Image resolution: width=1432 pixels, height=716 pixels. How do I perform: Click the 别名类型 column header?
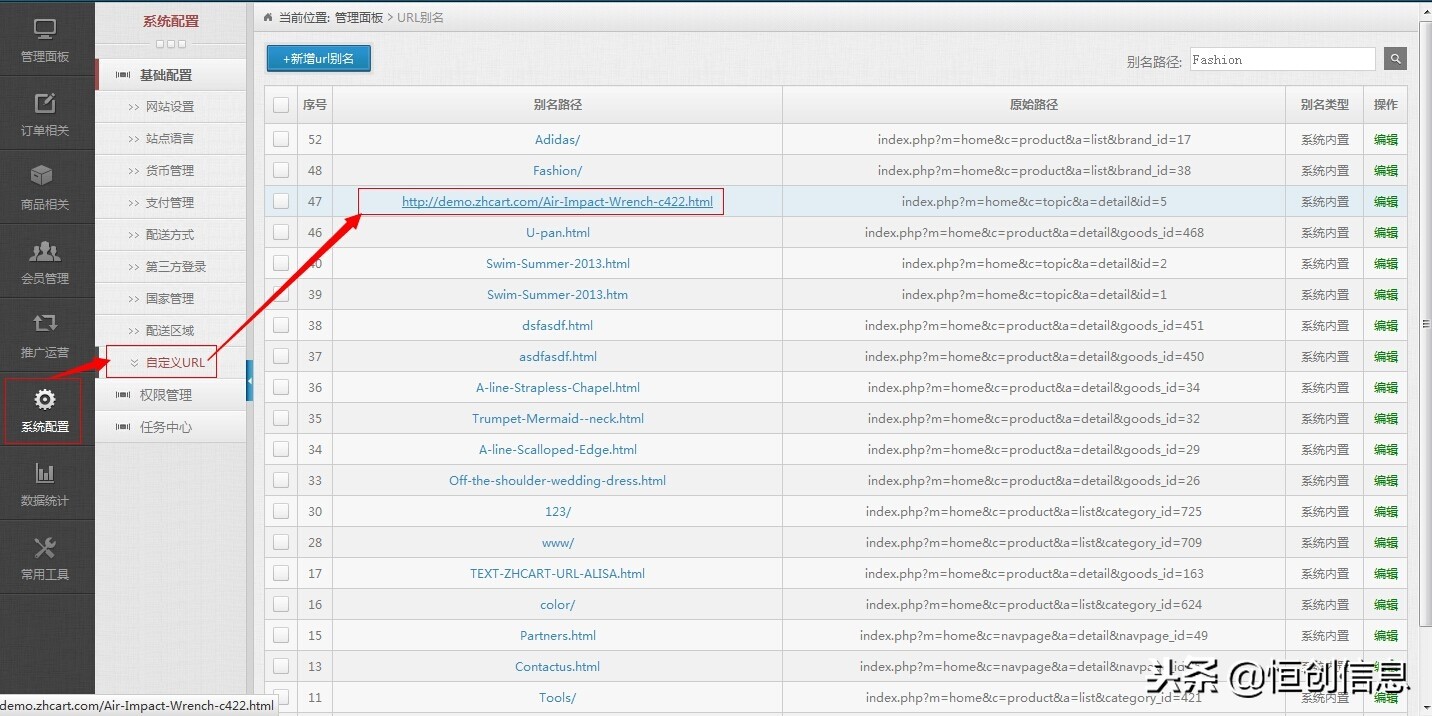pos(1324,105)
